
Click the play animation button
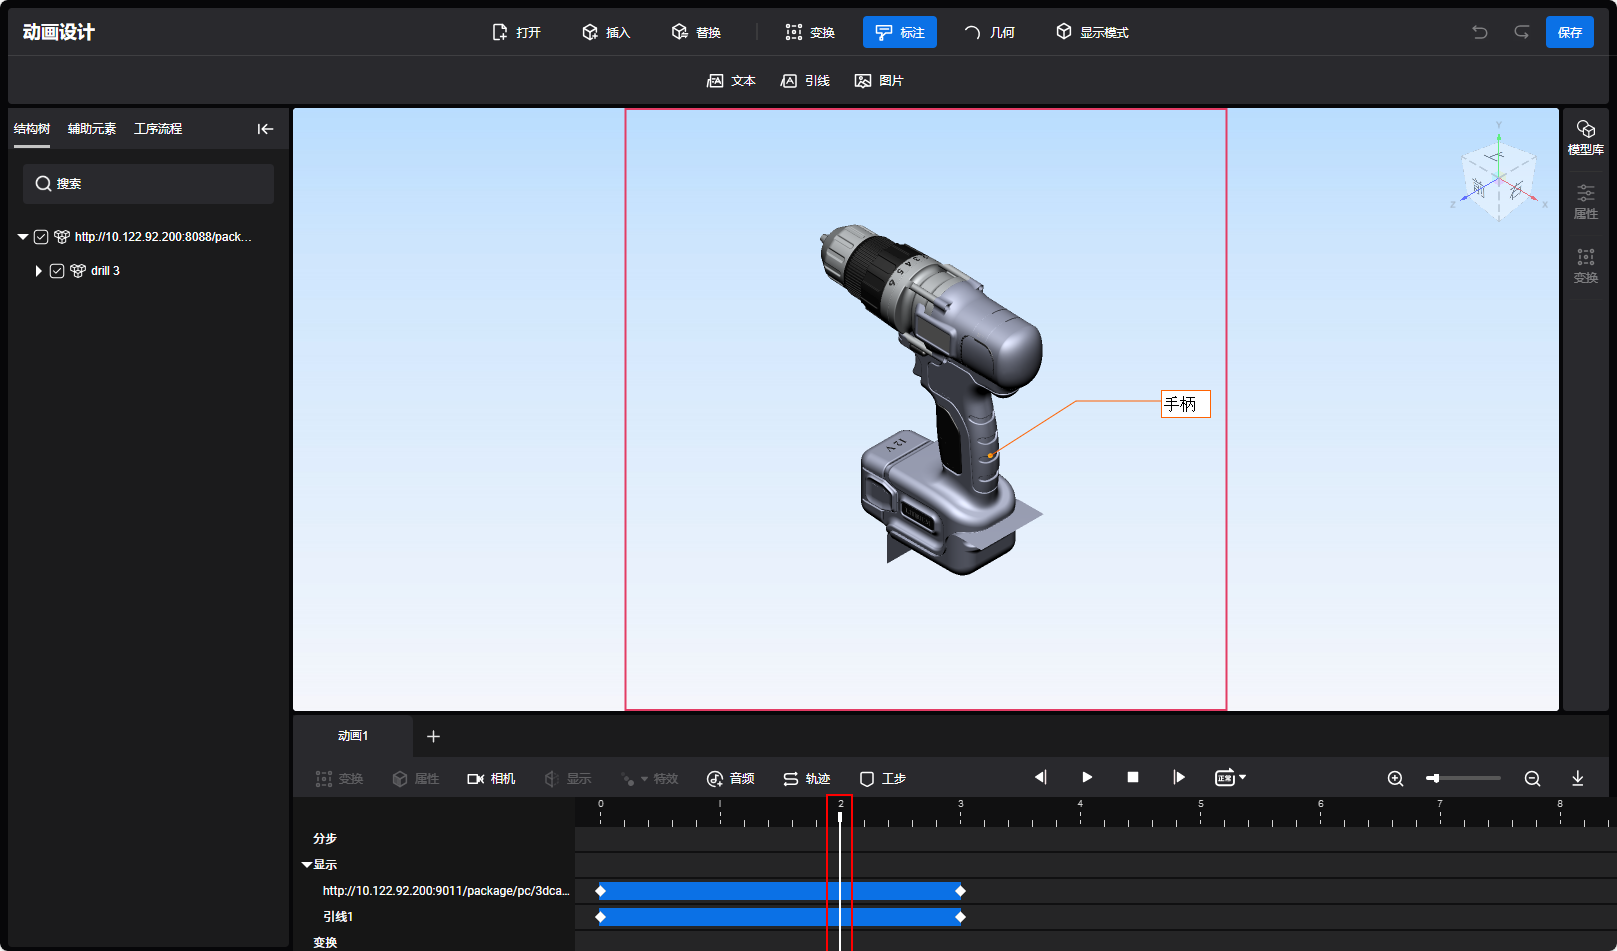point(1087,777)
